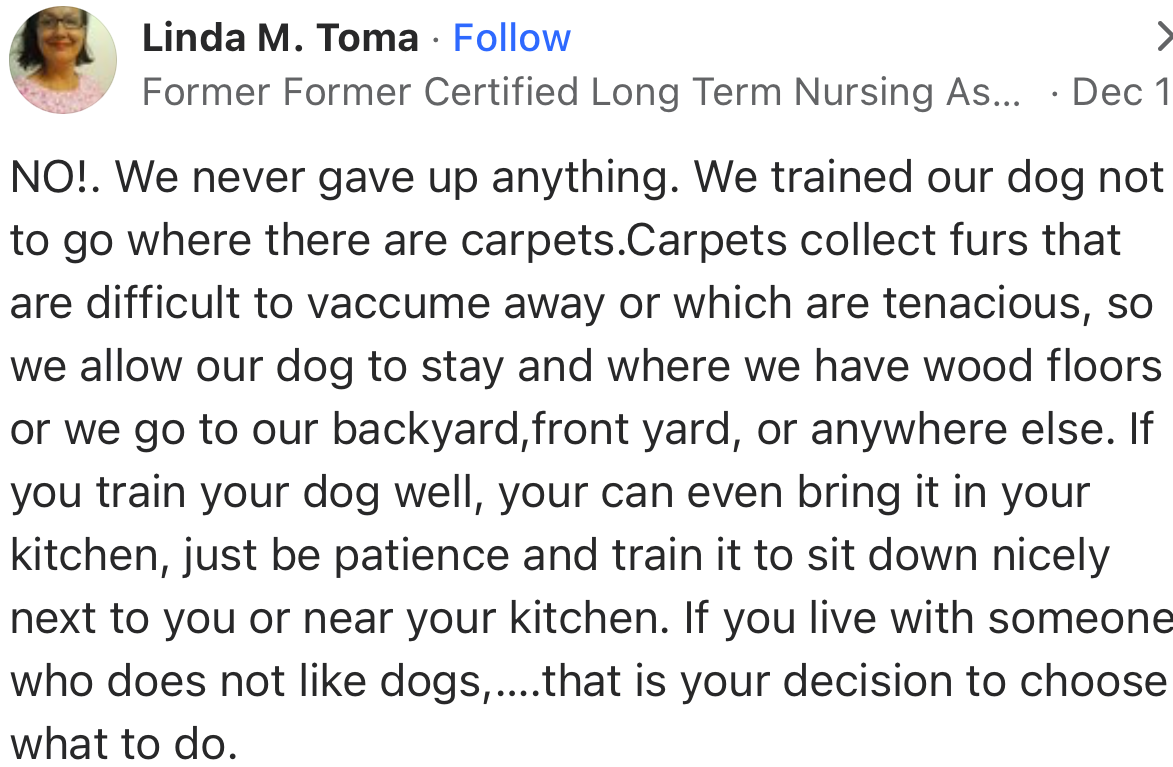Click the word "NO!." starting the answer
The image size is (1173, 767).
click(58, 177)
